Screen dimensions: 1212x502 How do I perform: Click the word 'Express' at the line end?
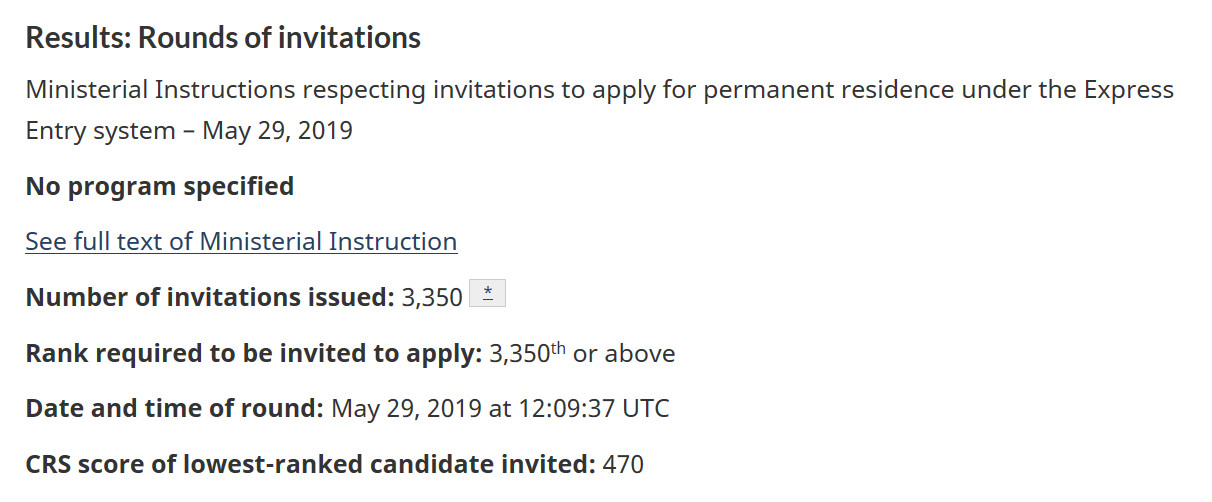click(x=1129, y=90)
